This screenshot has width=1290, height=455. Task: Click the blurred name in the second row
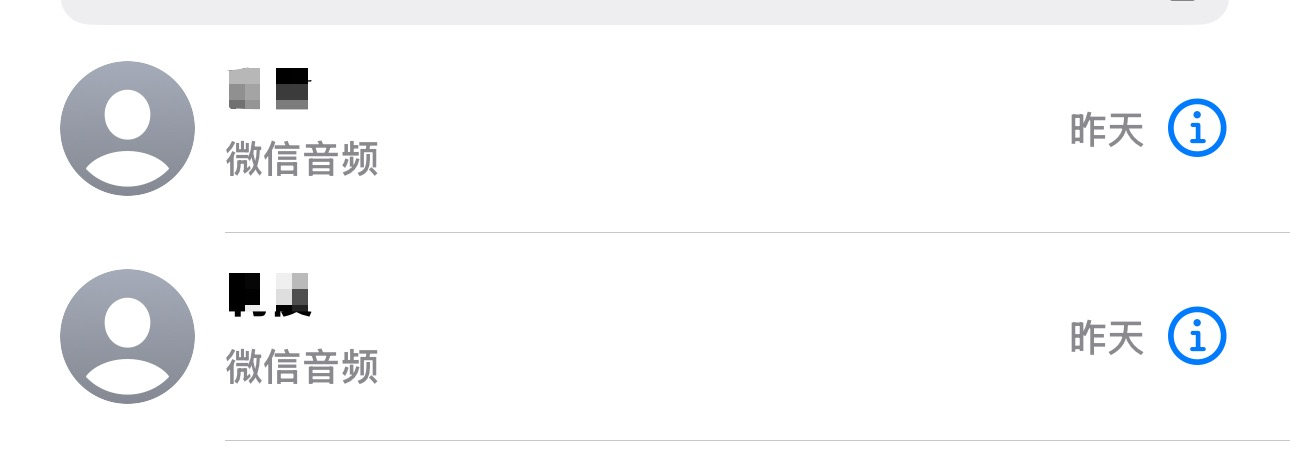point(269,294)
